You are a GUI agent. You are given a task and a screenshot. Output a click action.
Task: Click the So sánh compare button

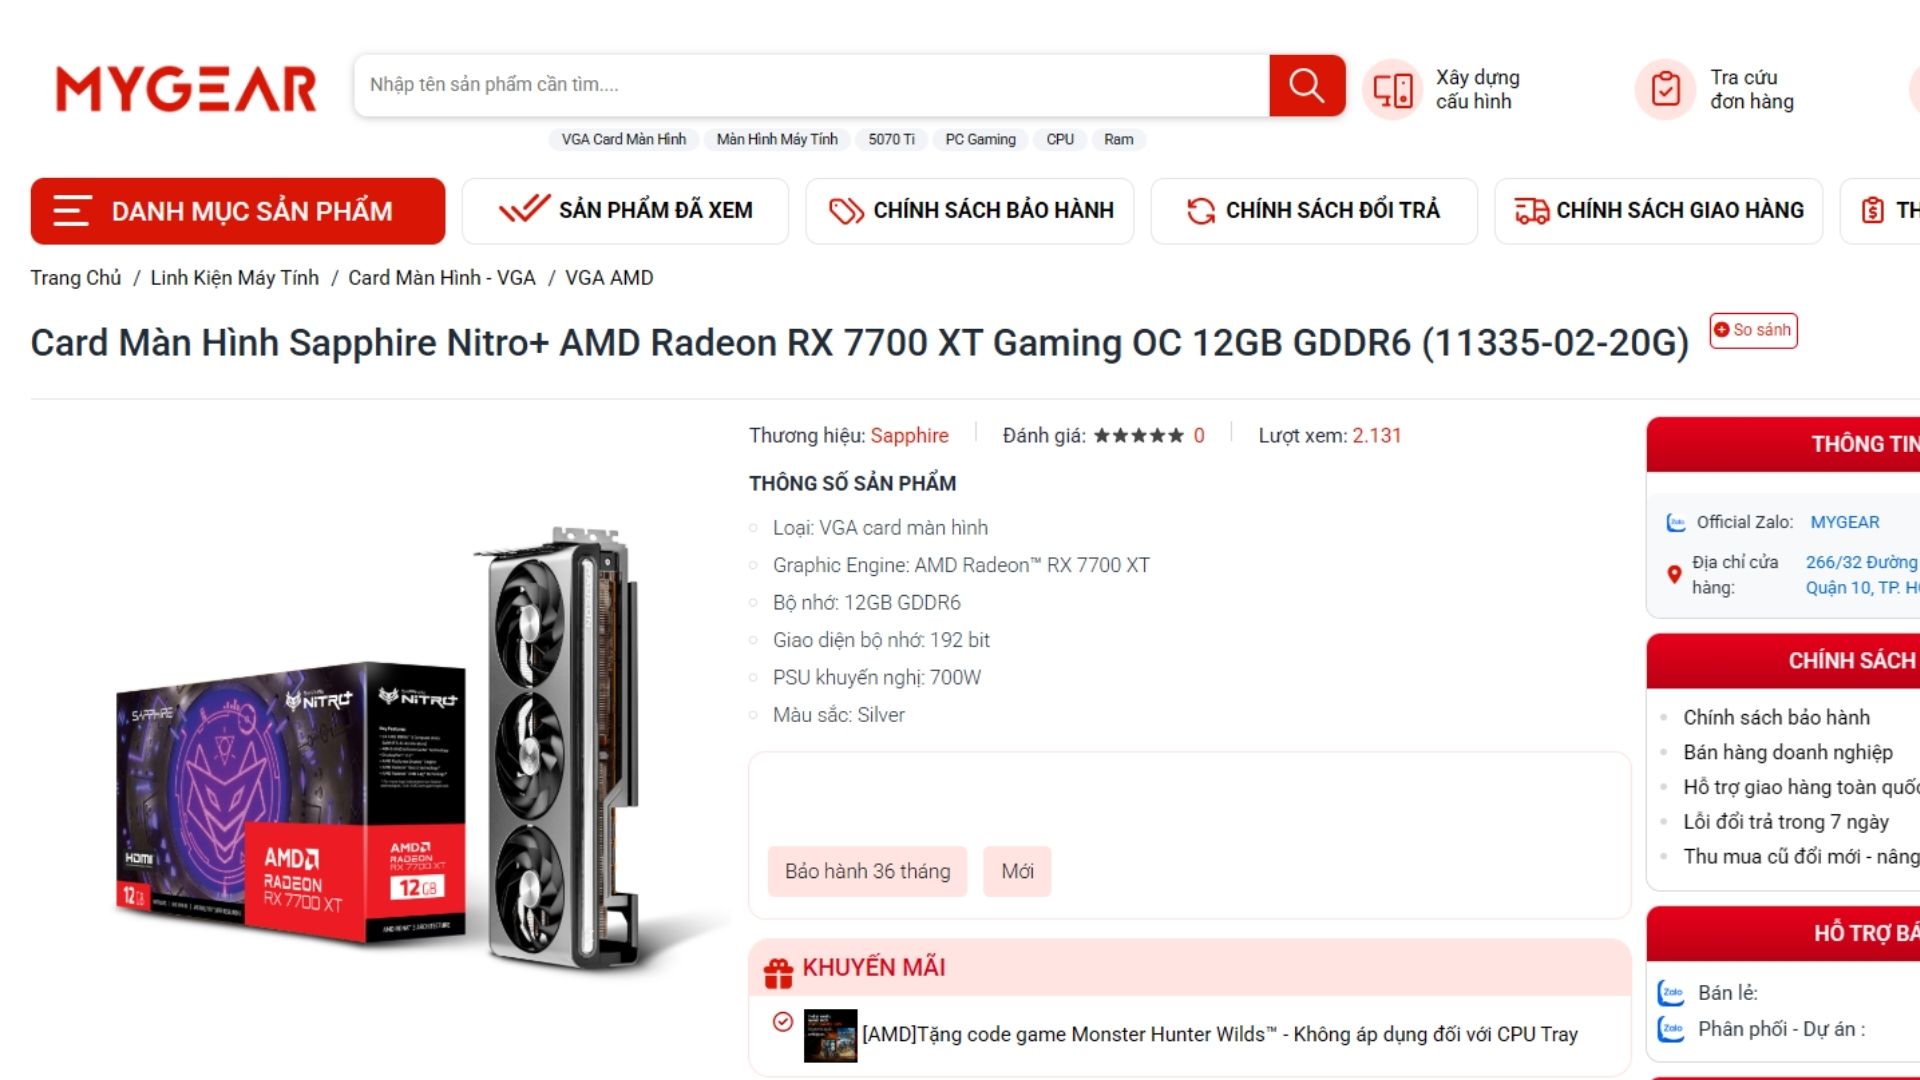1753,330
